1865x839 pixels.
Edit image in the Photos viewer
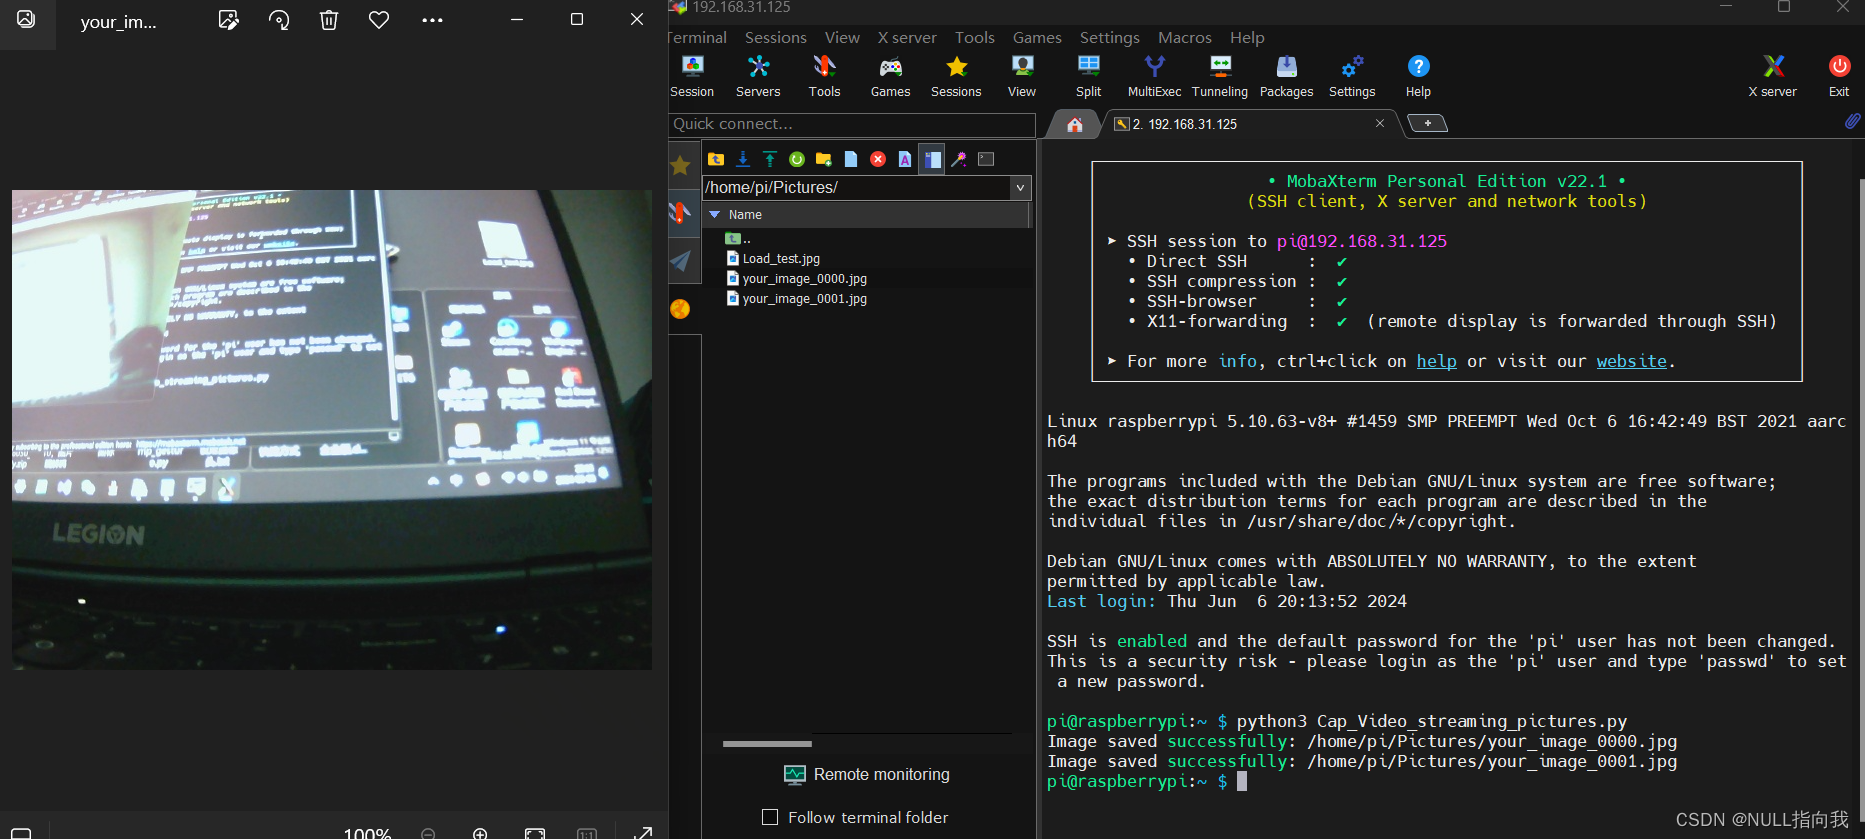pos(228,20)
